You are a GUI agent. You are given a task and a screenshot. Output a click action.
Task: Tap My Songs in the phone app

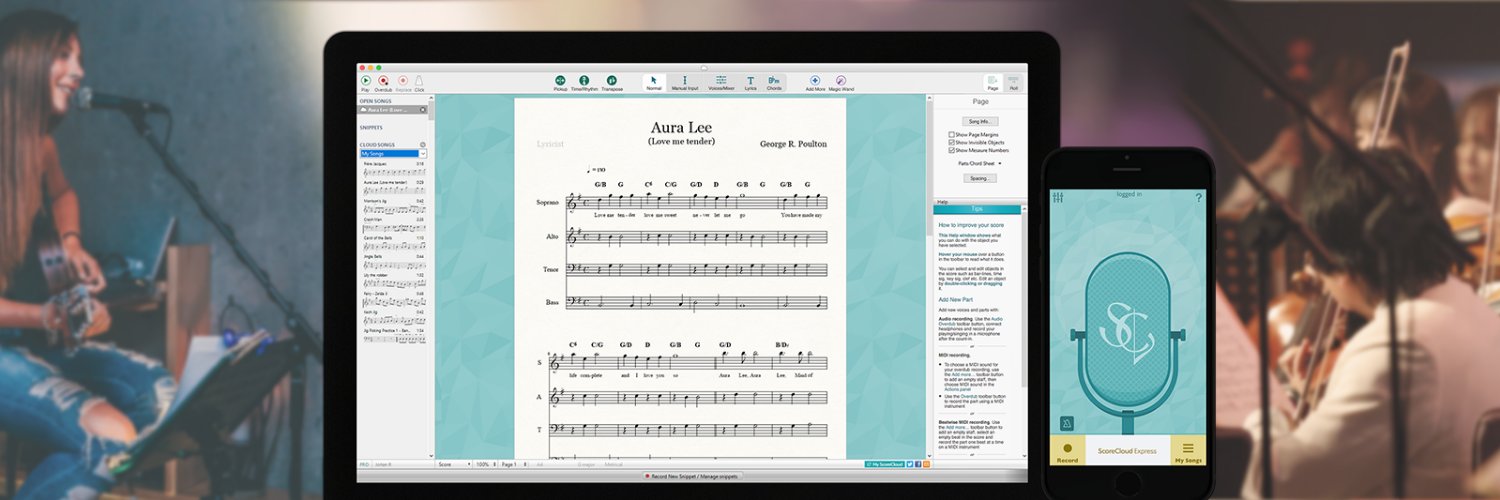tap(1188, 450)
